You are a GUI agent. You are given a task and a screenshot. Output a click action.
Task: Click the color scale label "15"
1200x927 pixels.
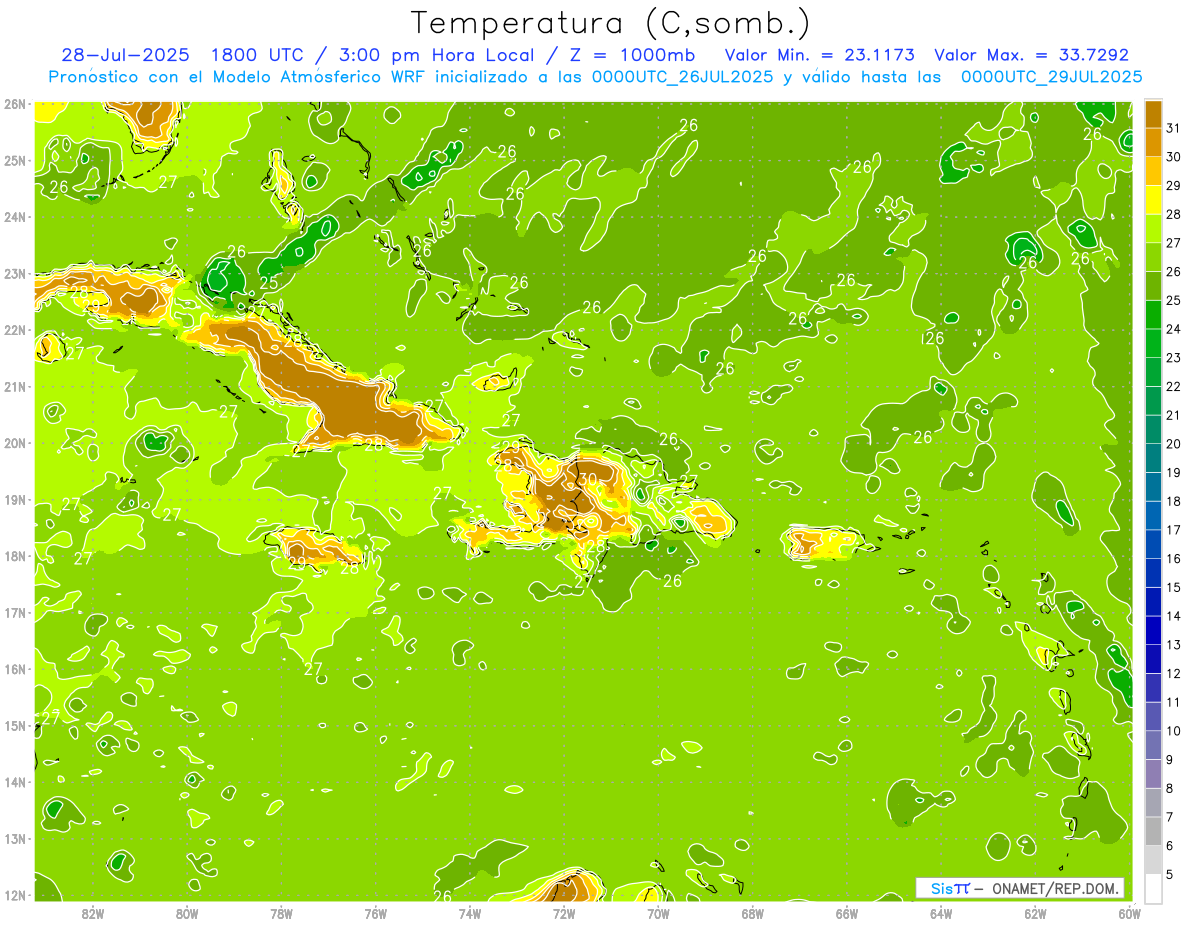point(1174,587)
